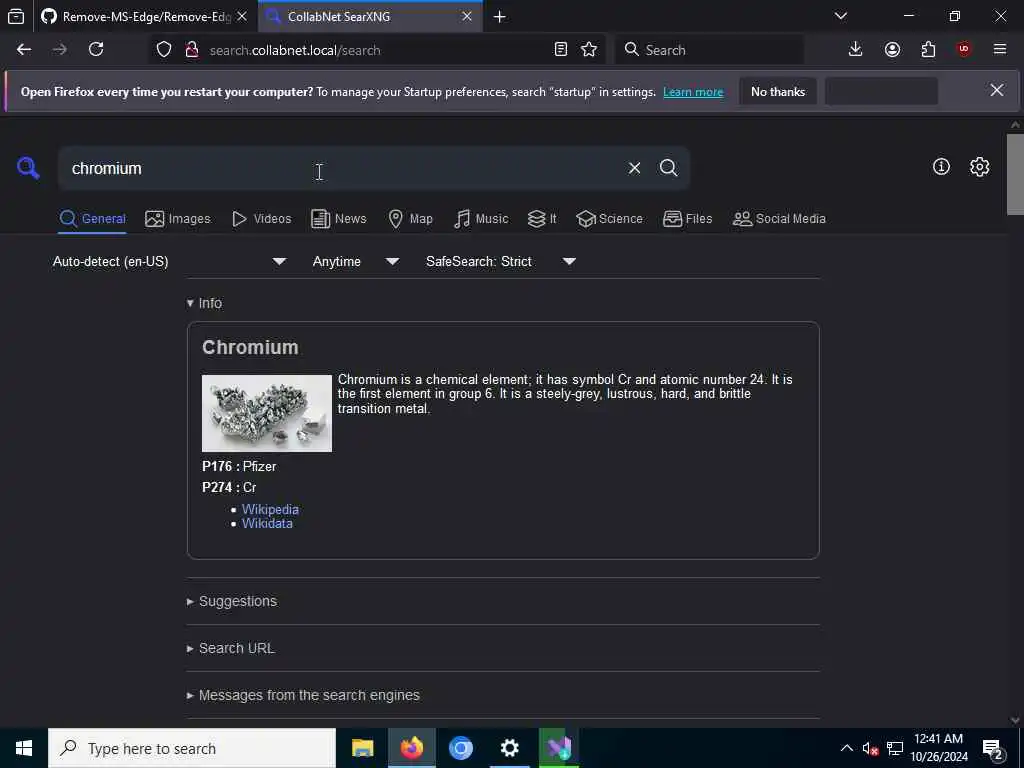The height and width of the screenshot is (768, 1024).
Task: Select the Social Media category
Action: point(779,219)
